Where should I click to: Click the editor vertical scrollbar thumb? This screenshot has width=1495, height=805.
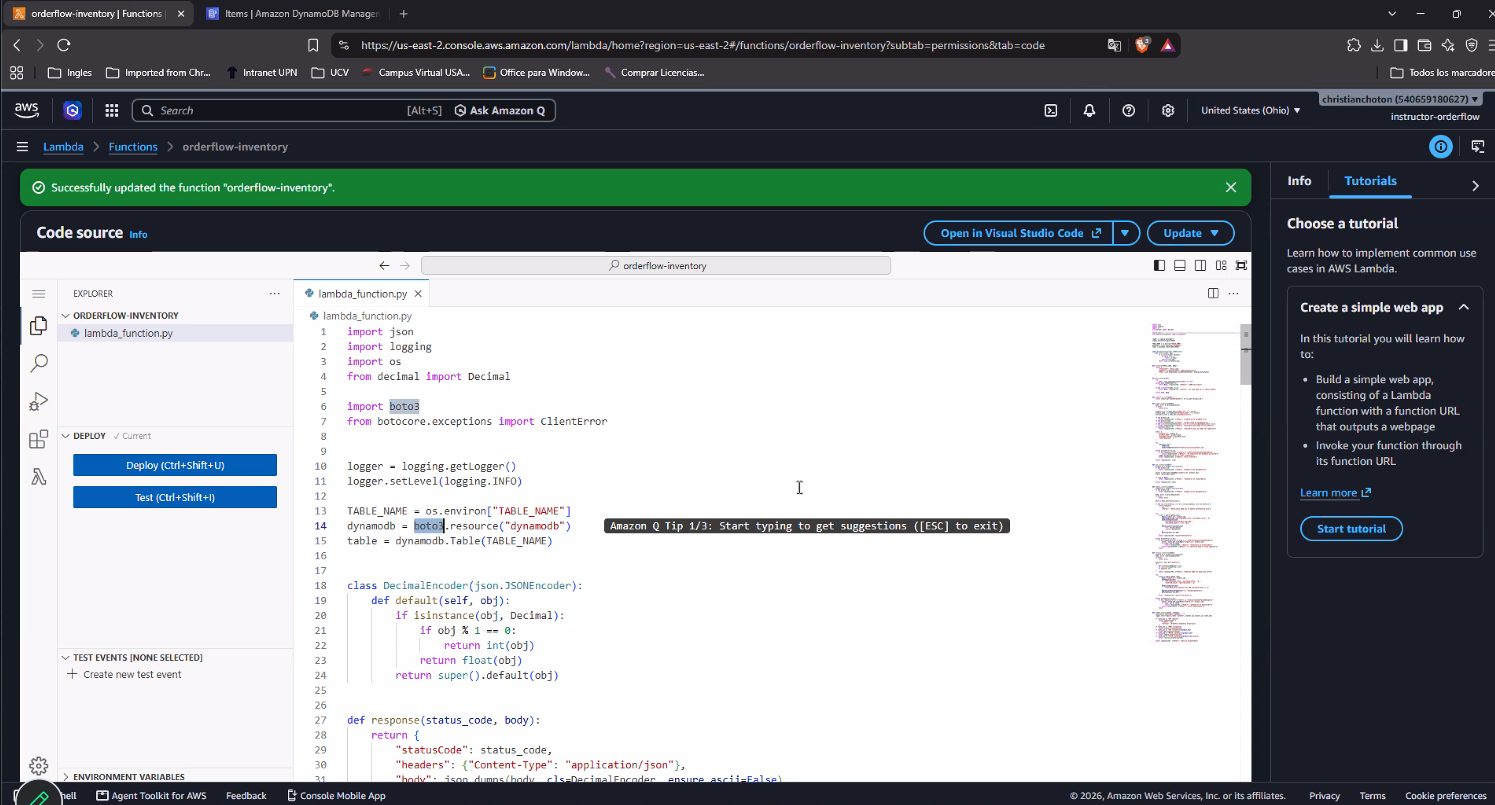[x=1245, y=354]
